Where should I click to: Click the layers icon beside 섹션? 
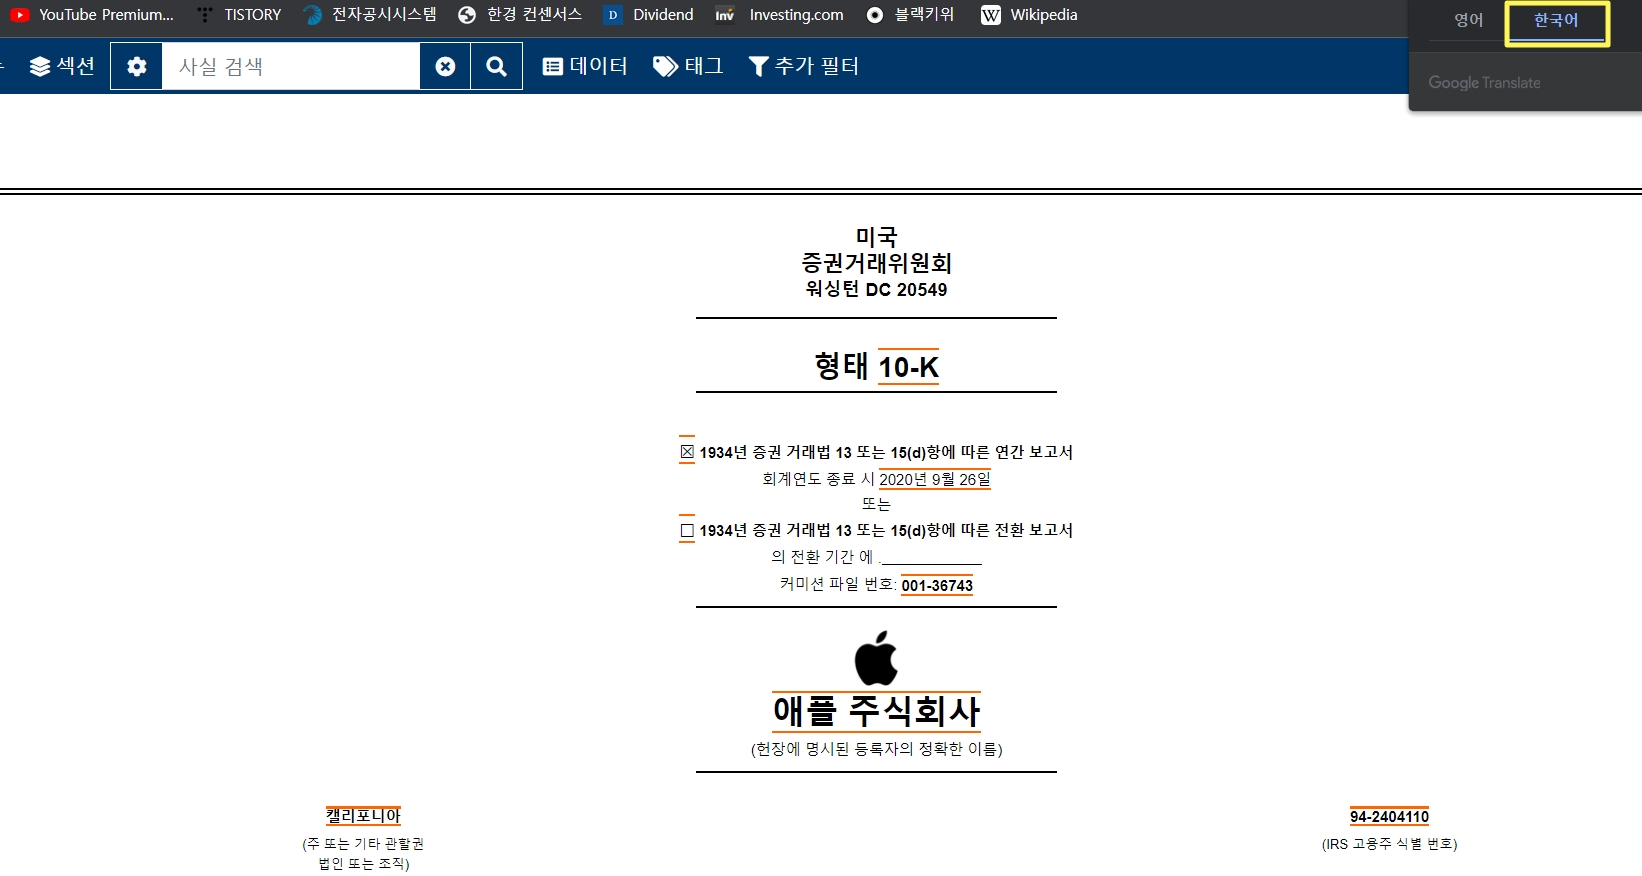tap(40, 66)
